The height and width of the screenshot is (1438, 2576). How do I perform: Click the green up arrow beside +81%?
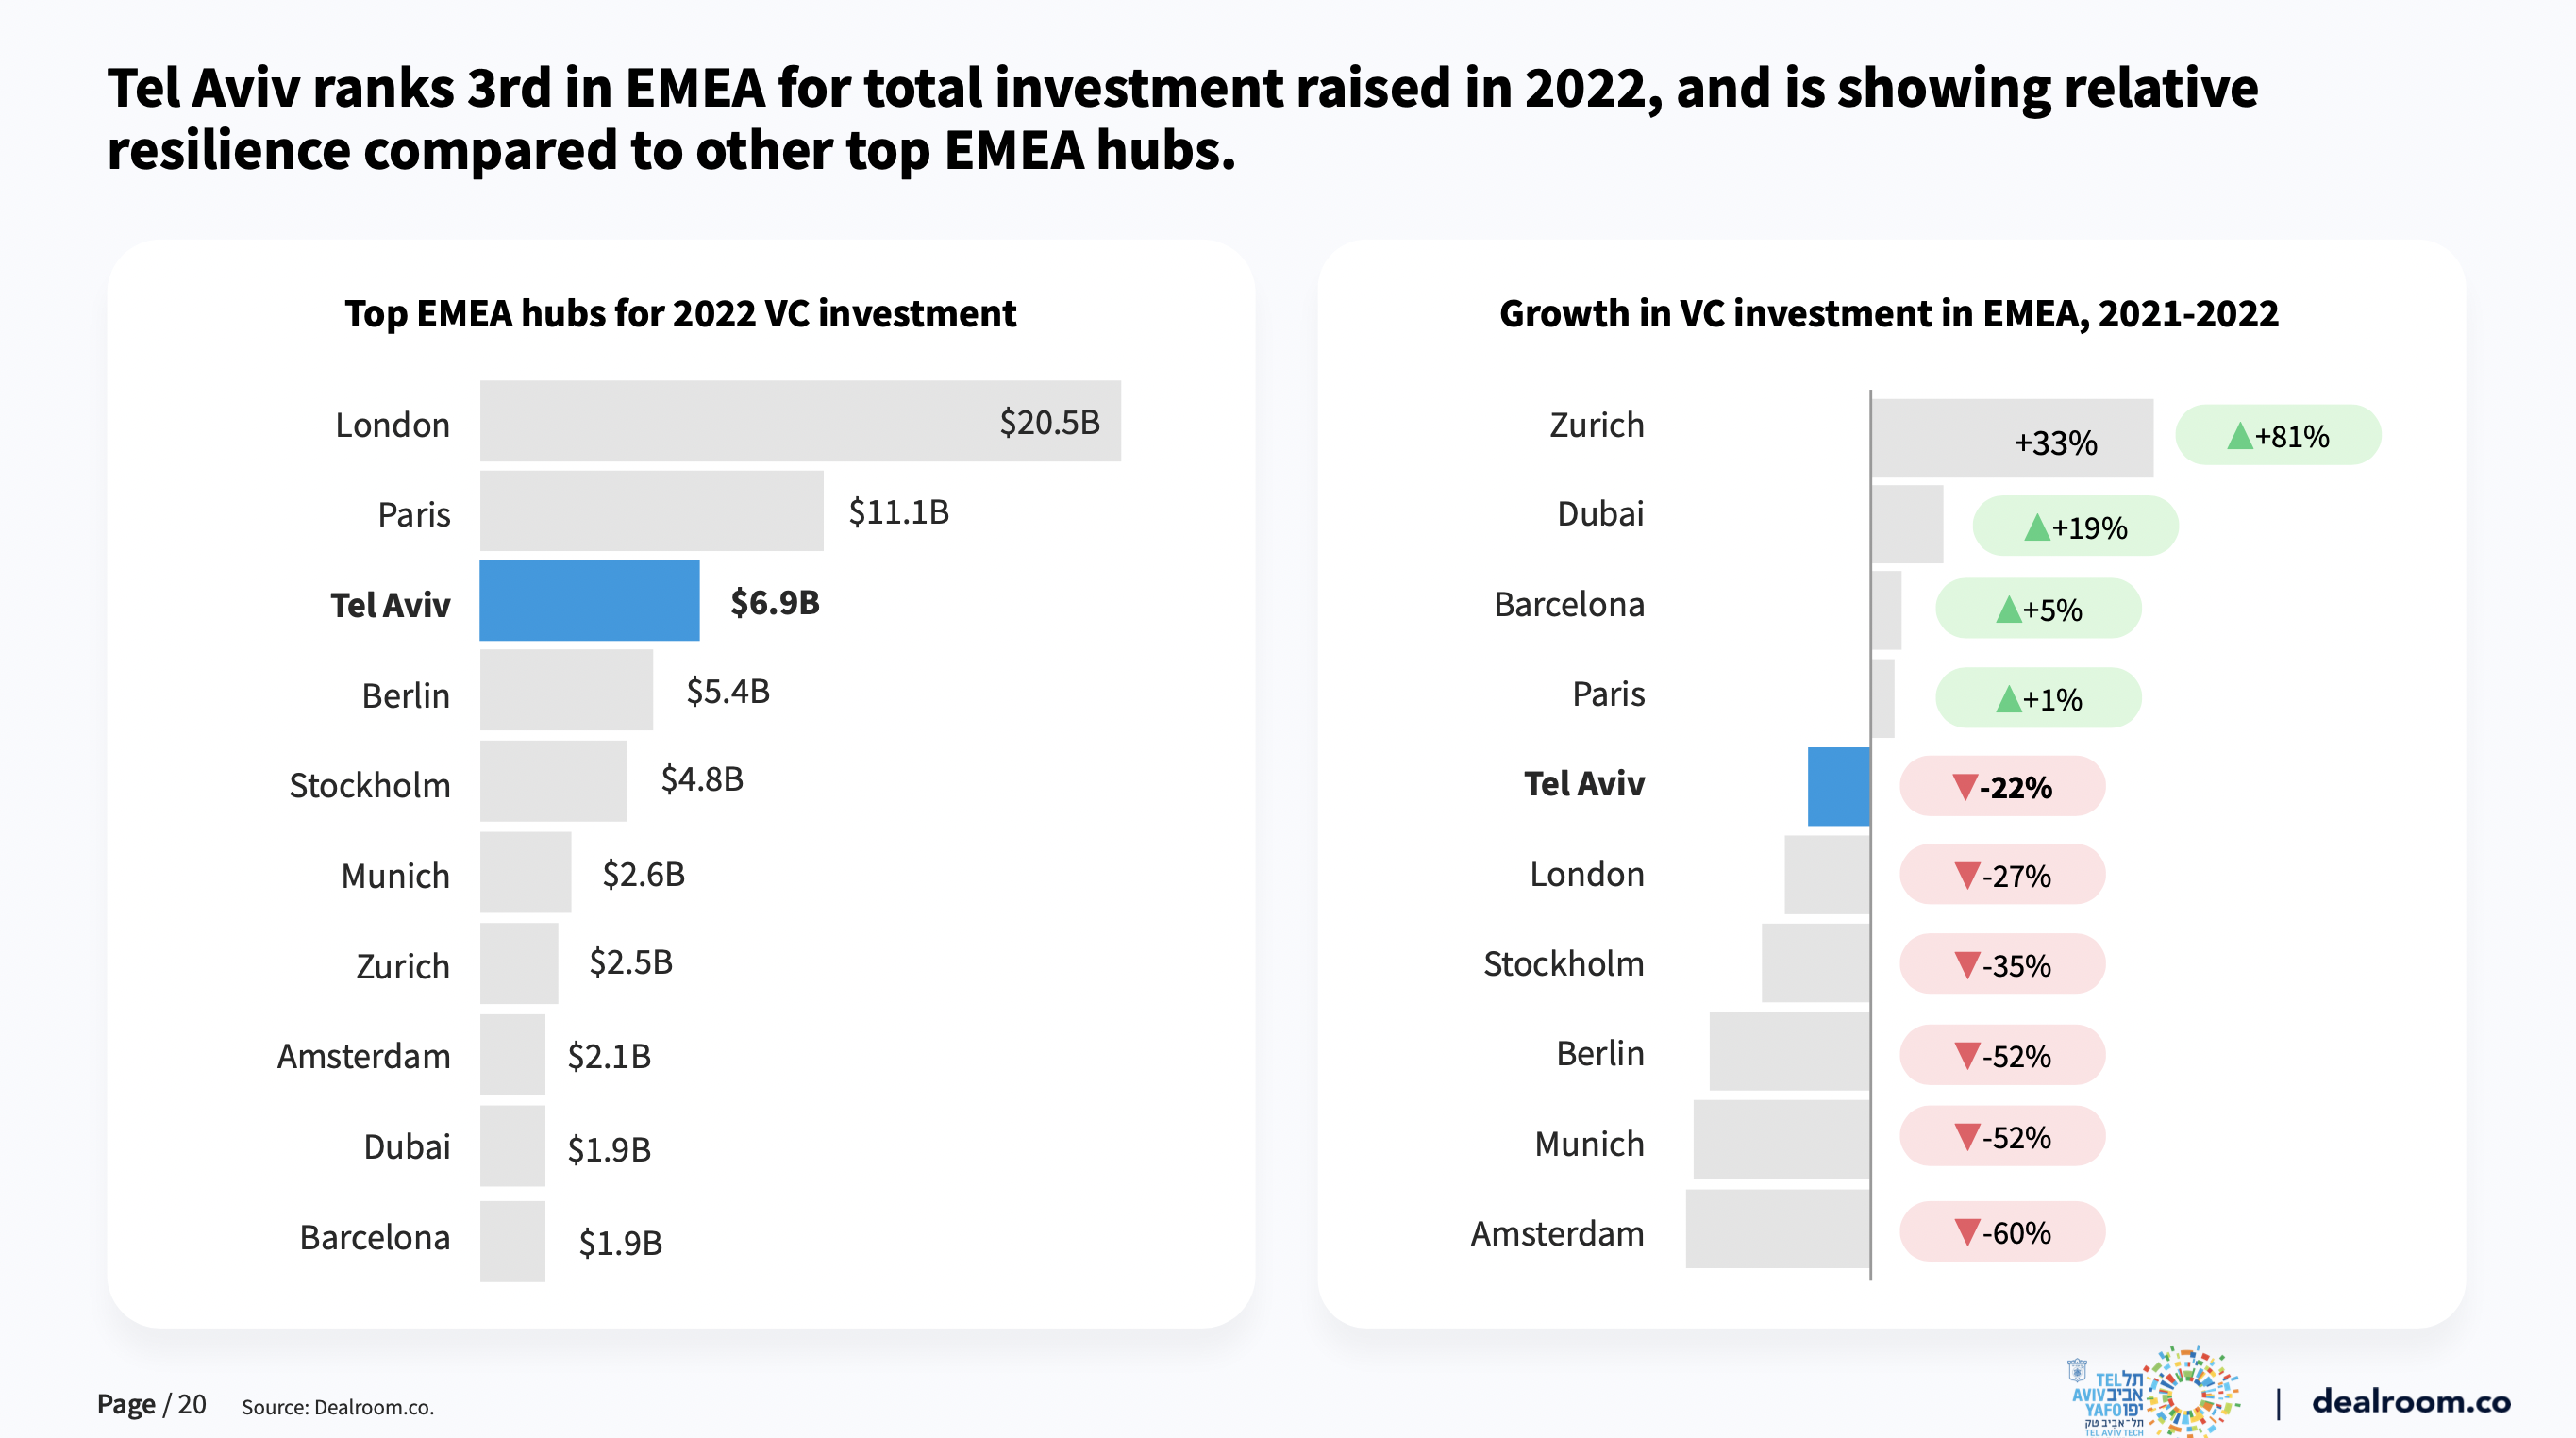pos(2239,436)
